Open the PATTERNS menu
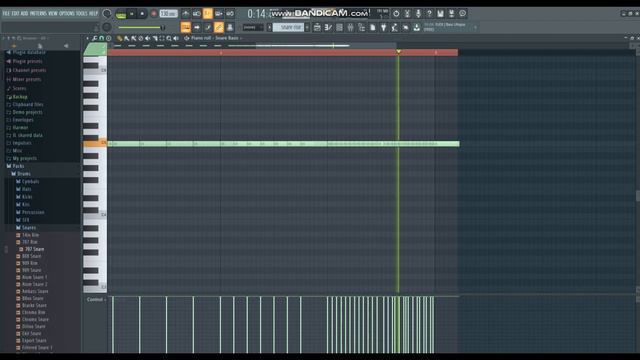 pyautogui.click(x=38, y=13)
